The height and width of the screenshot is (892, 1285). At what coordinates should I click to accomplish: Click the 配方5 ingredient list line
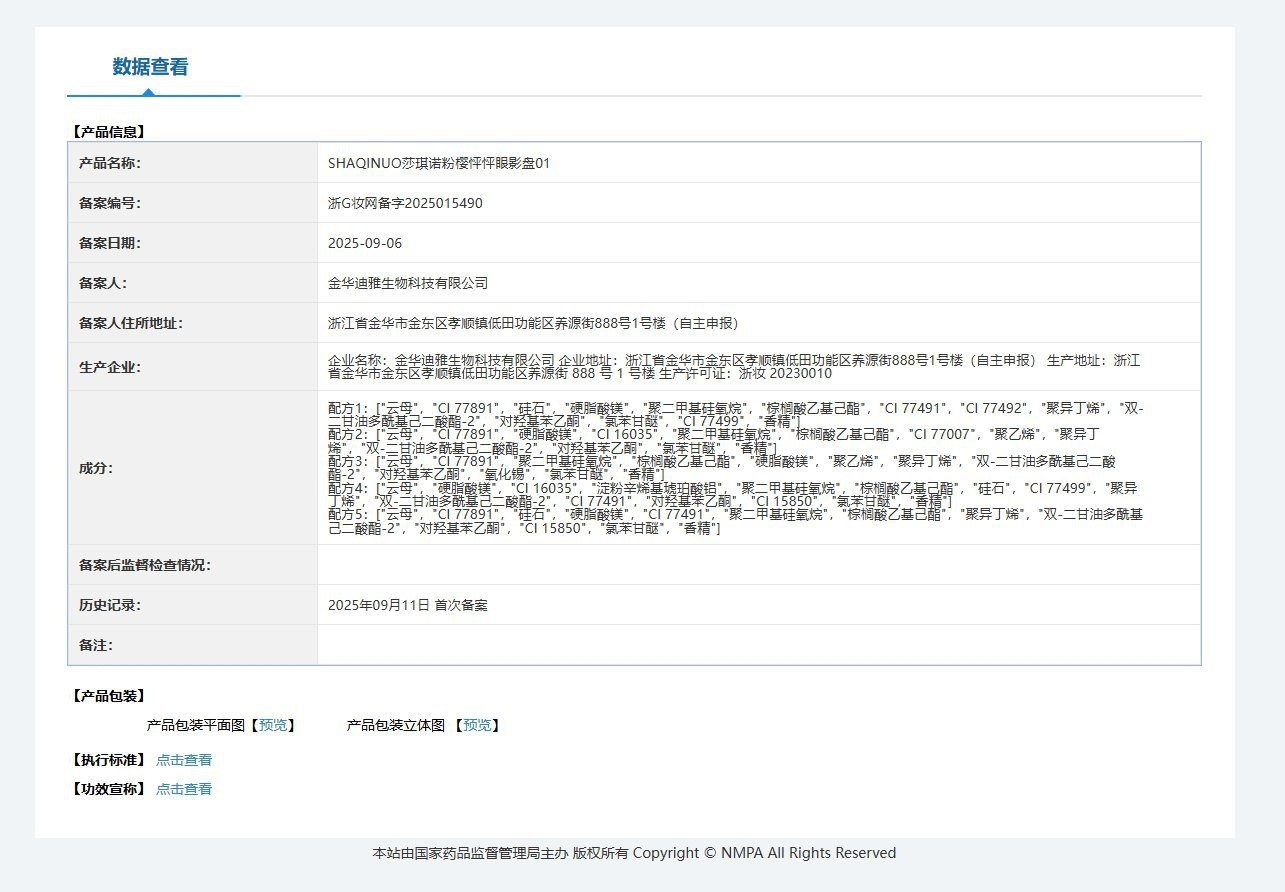pyautogui.click(x=736, y=521)
